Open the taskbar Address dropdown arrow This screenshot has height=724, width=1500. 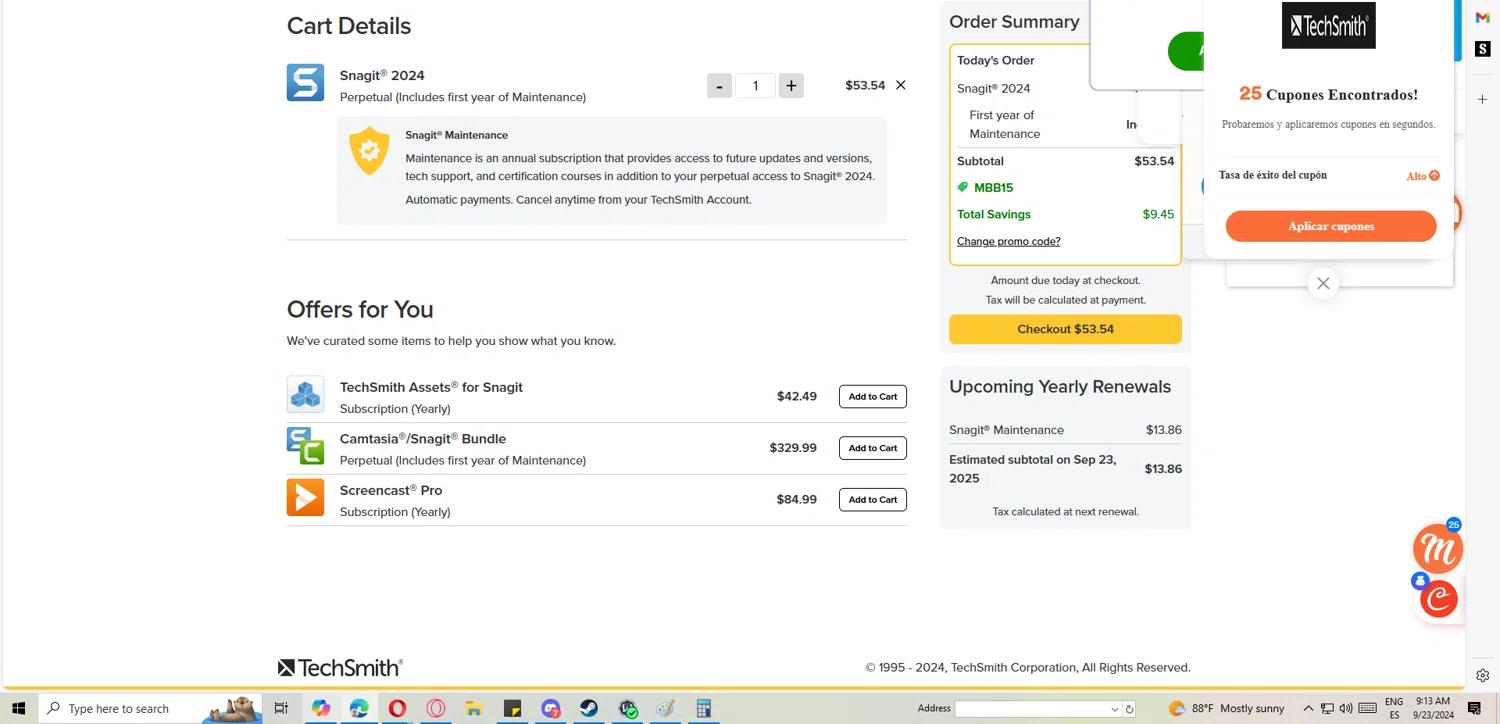point(1115,709)
